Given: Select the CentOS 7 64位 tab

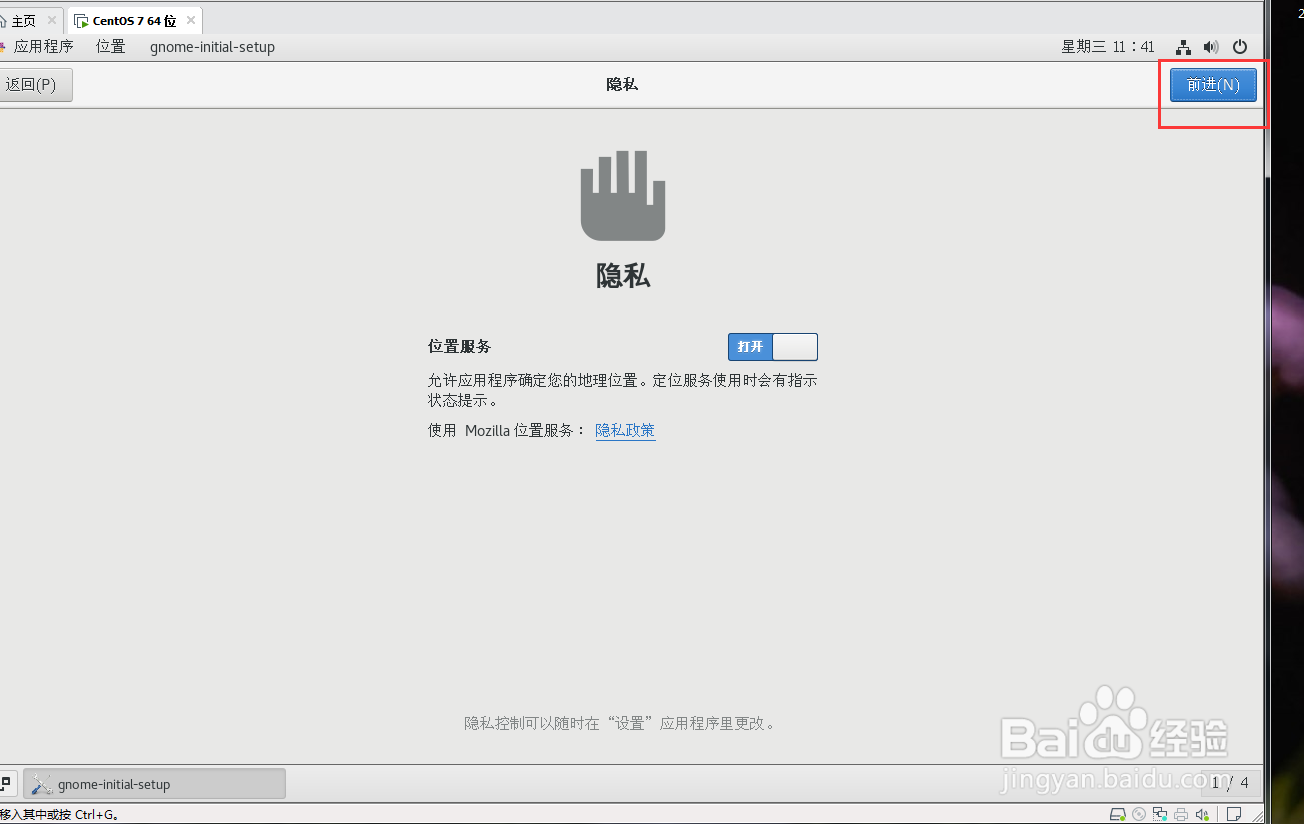Looking at the screenshot, I should 131,19.
